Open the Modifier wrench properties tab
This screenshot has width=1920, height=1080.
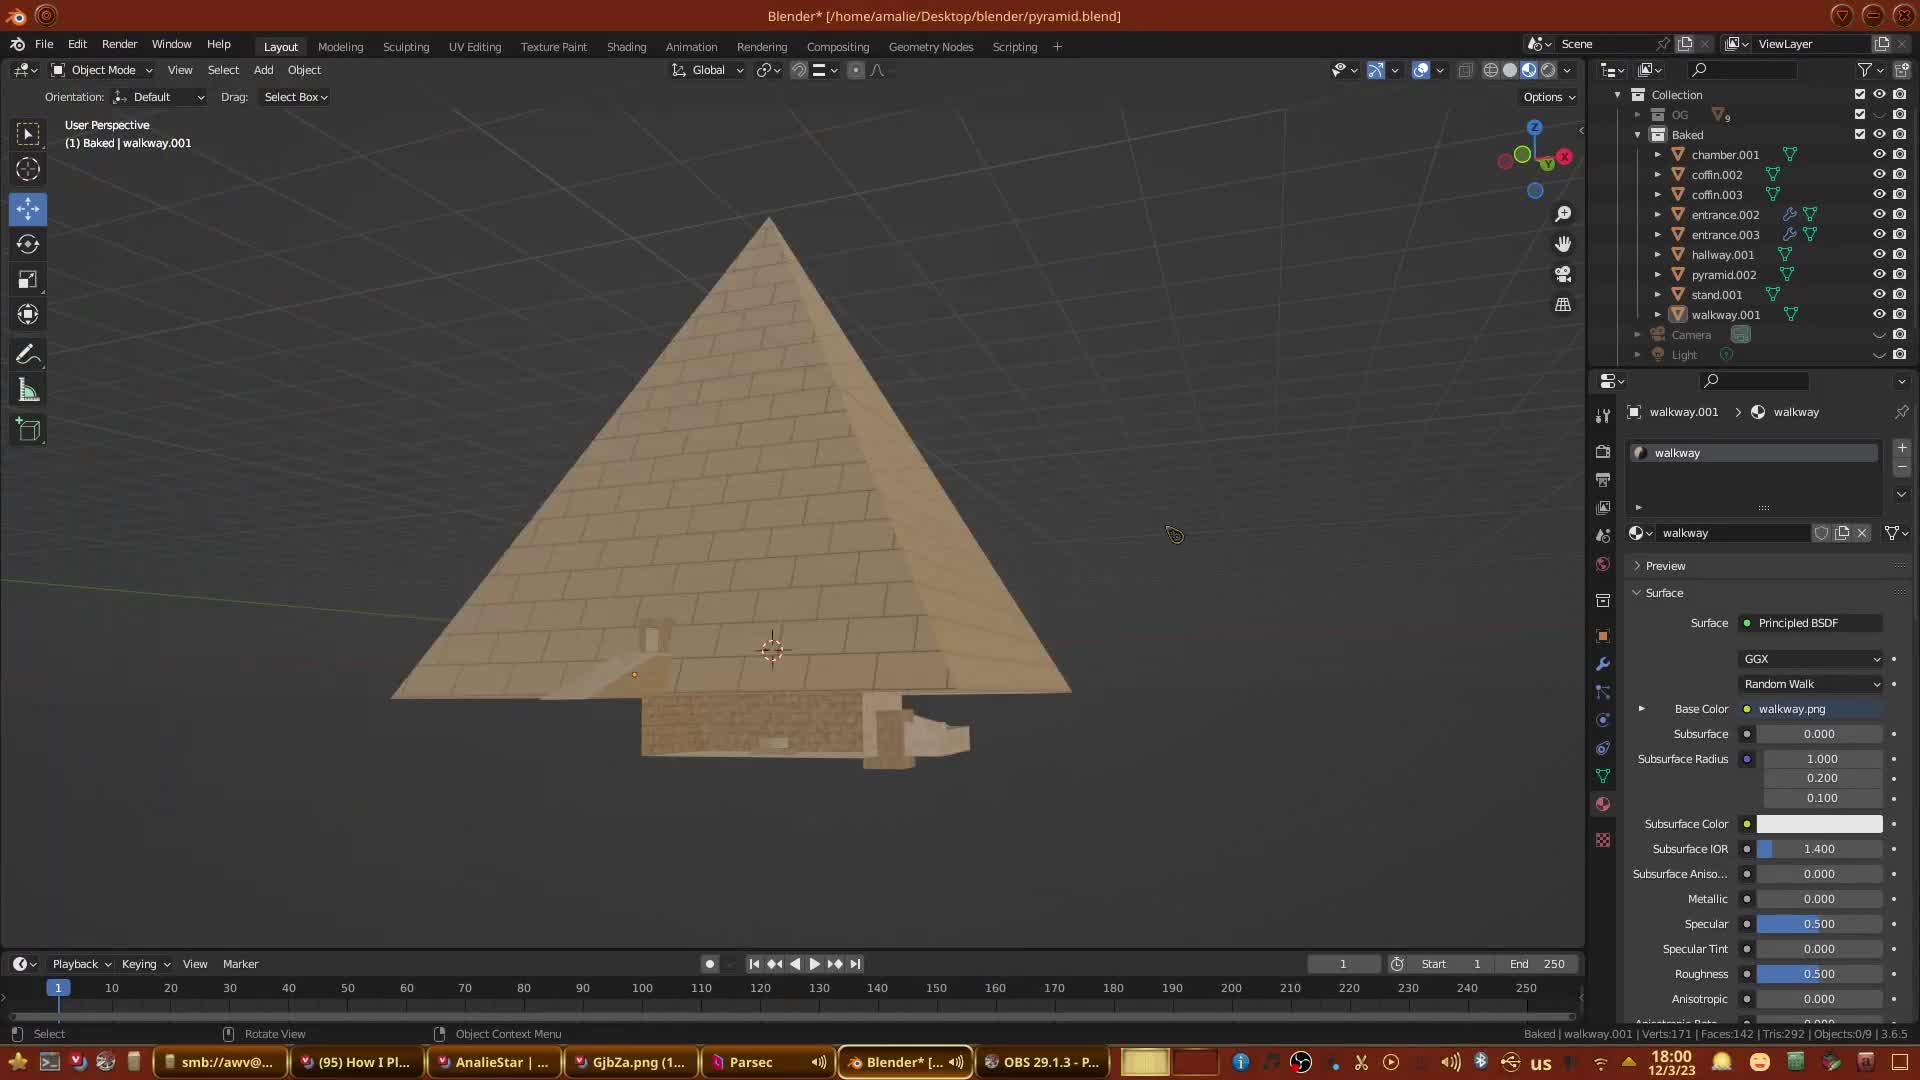point(1603,664)
